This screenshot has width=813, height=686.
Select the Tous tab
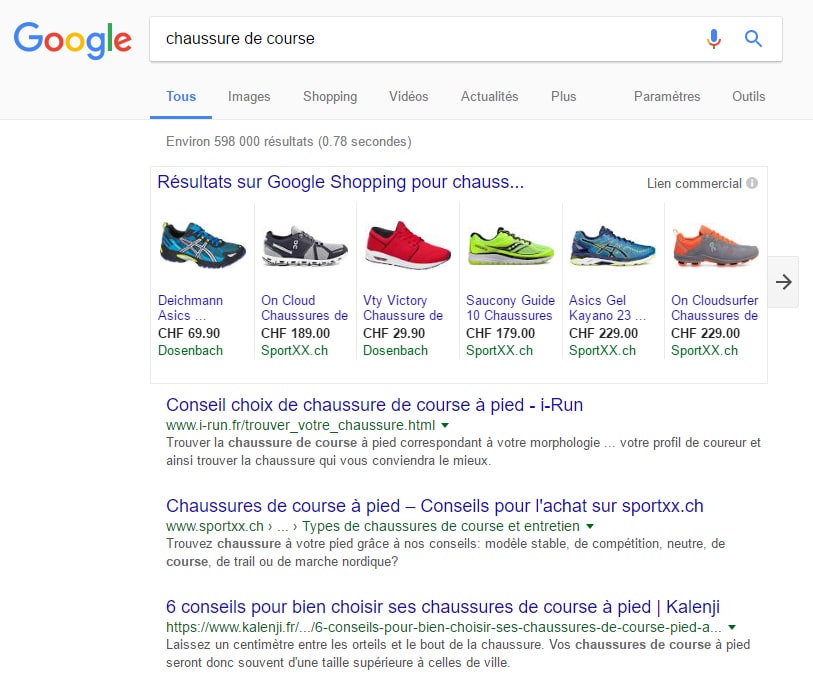(x=181, y=96)
